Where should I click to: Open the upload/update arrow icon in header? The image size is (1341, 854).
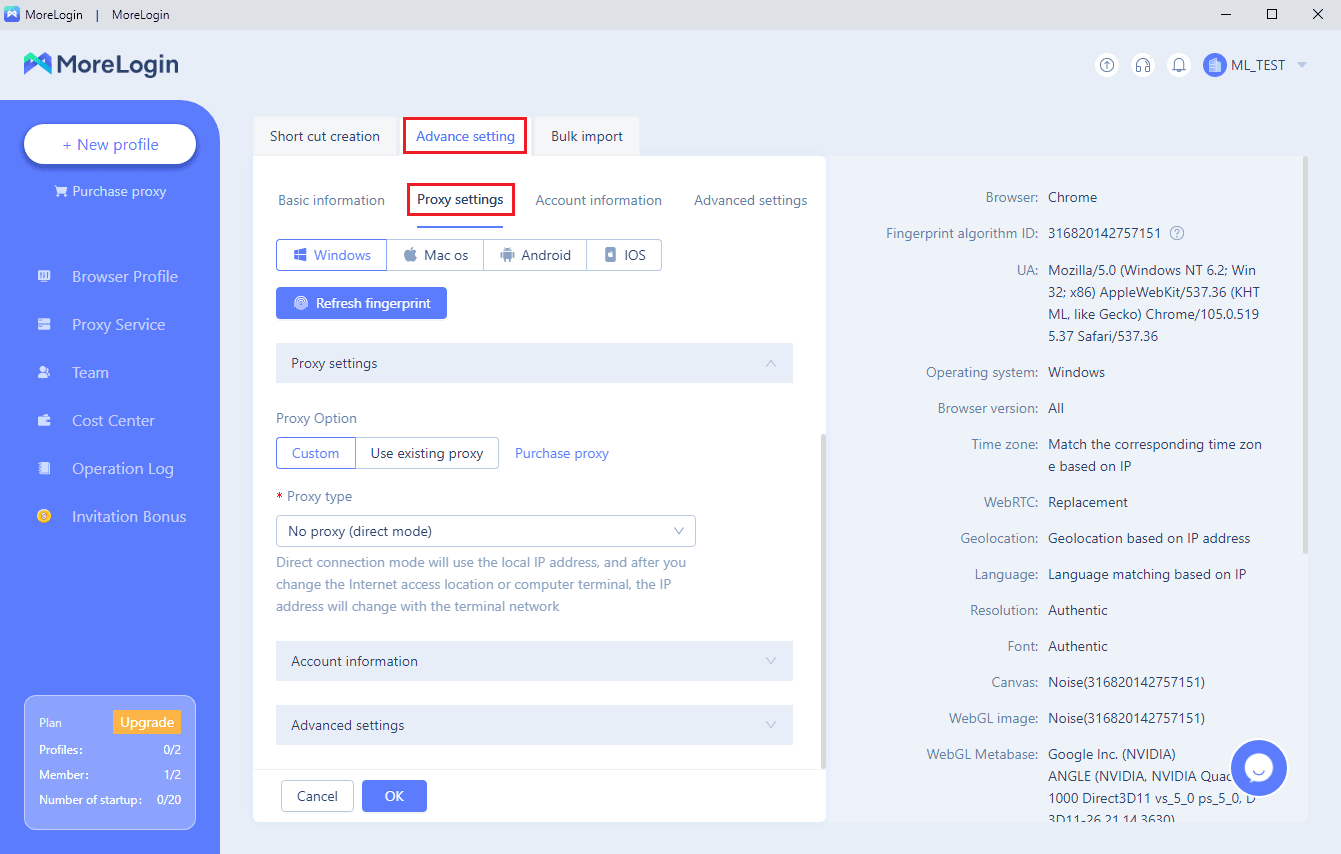click(1107, 65)
